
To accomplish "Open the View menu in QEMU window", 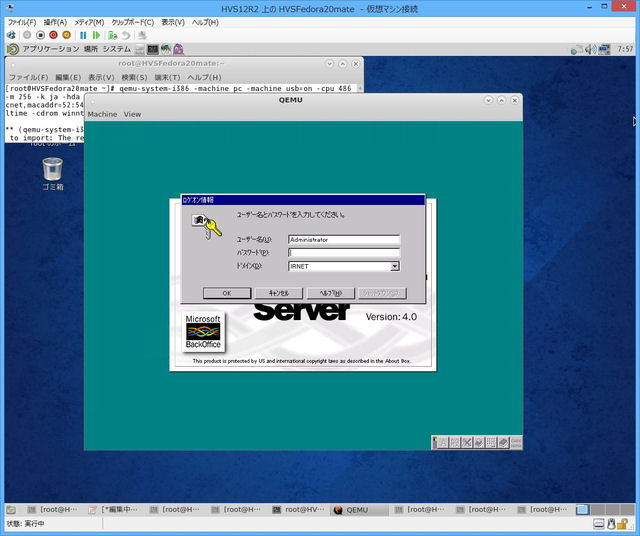I will pyautogui.click(x=132, y=114).
